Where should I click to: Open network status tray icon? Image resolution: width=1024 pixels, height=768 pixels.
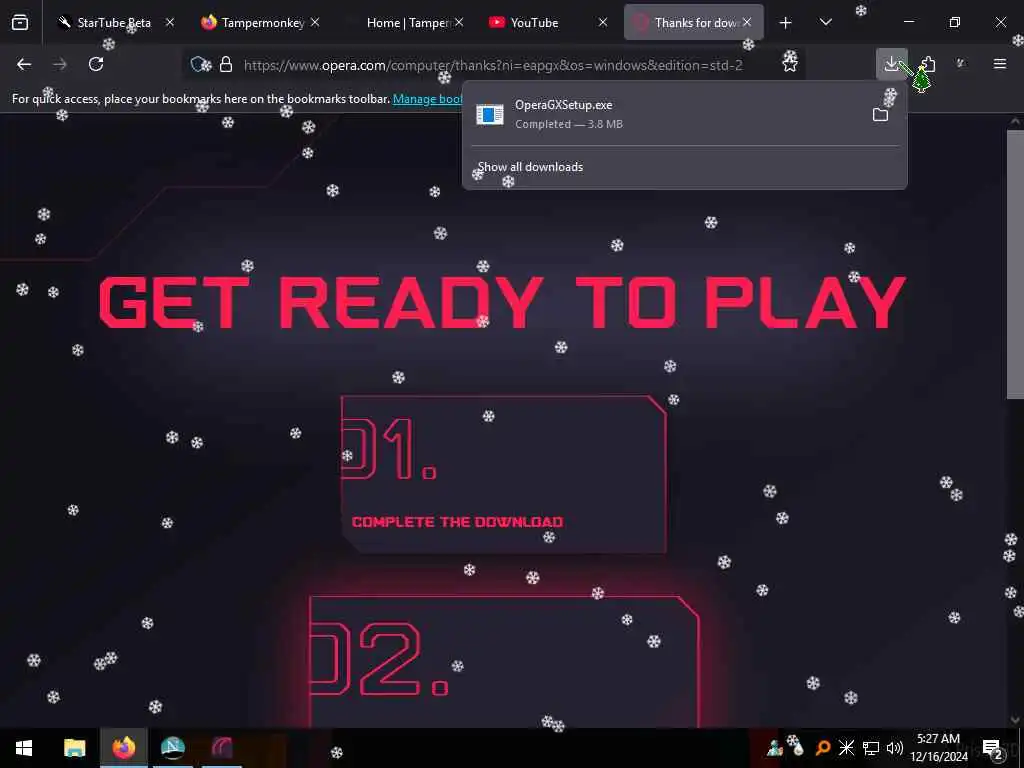871,748
